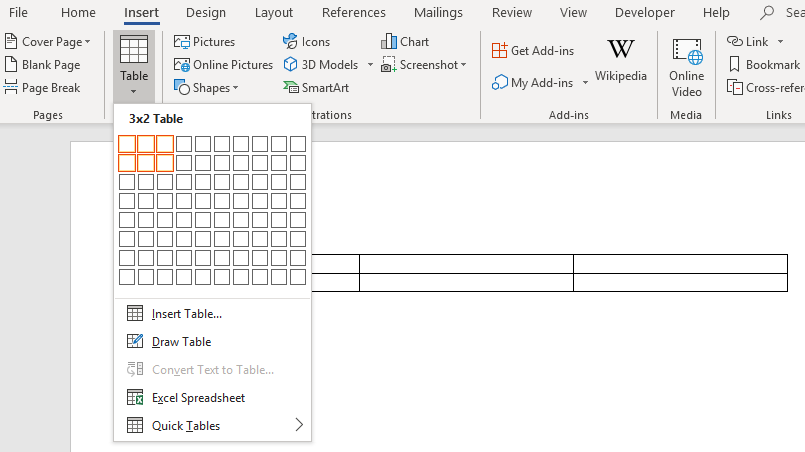The width and height of the screenshot is (805, 452).
Task: Insert 3D Models
Action: pos(321,65)
